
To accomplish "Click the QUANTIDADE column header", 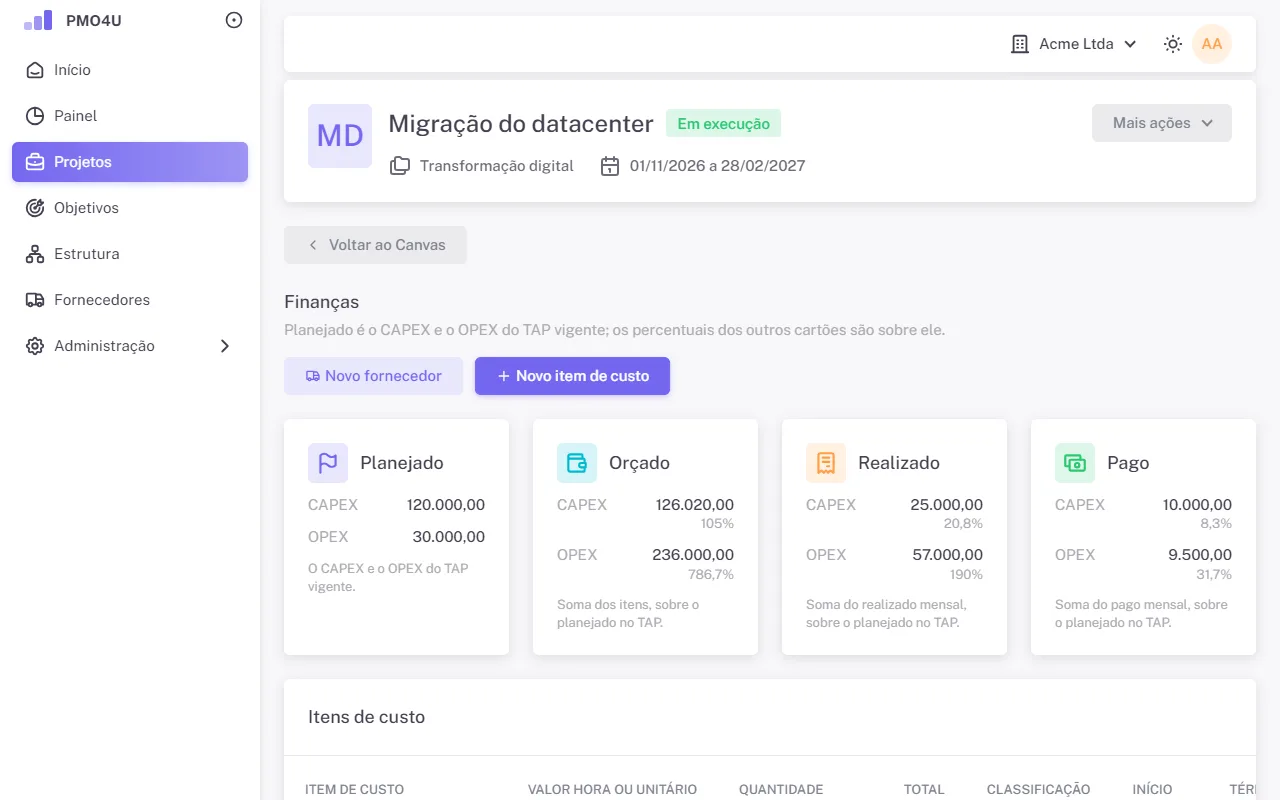I will (x=781, y=790).
